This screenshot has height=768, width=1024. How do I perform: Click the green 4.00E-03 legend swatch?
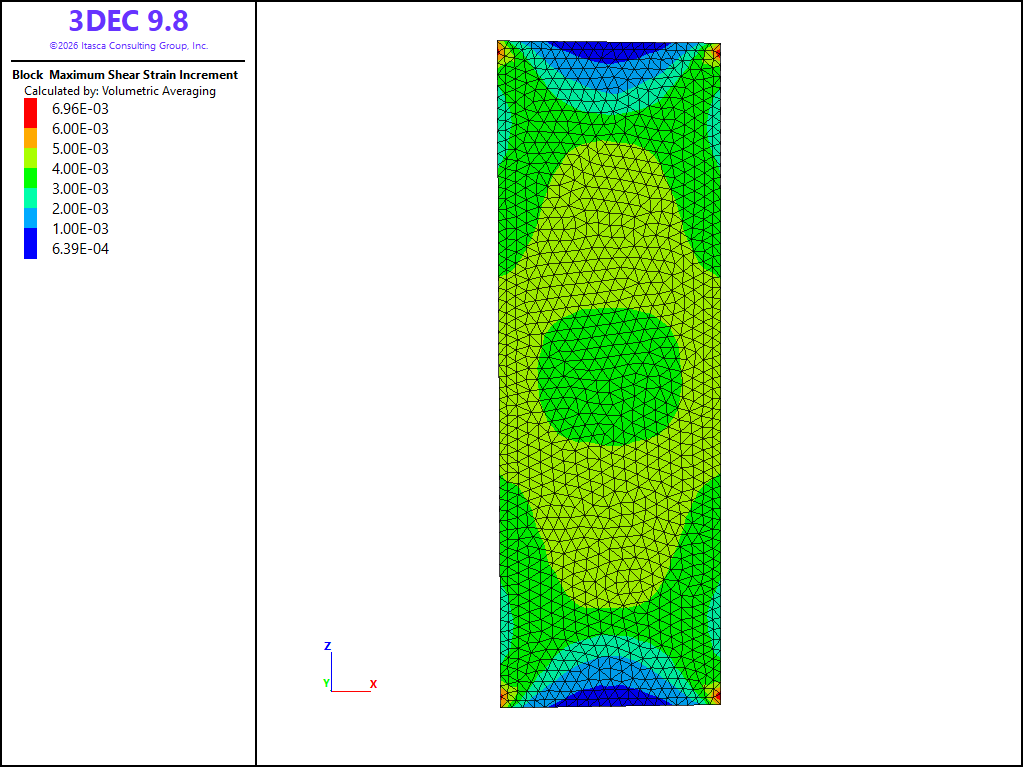31,178
